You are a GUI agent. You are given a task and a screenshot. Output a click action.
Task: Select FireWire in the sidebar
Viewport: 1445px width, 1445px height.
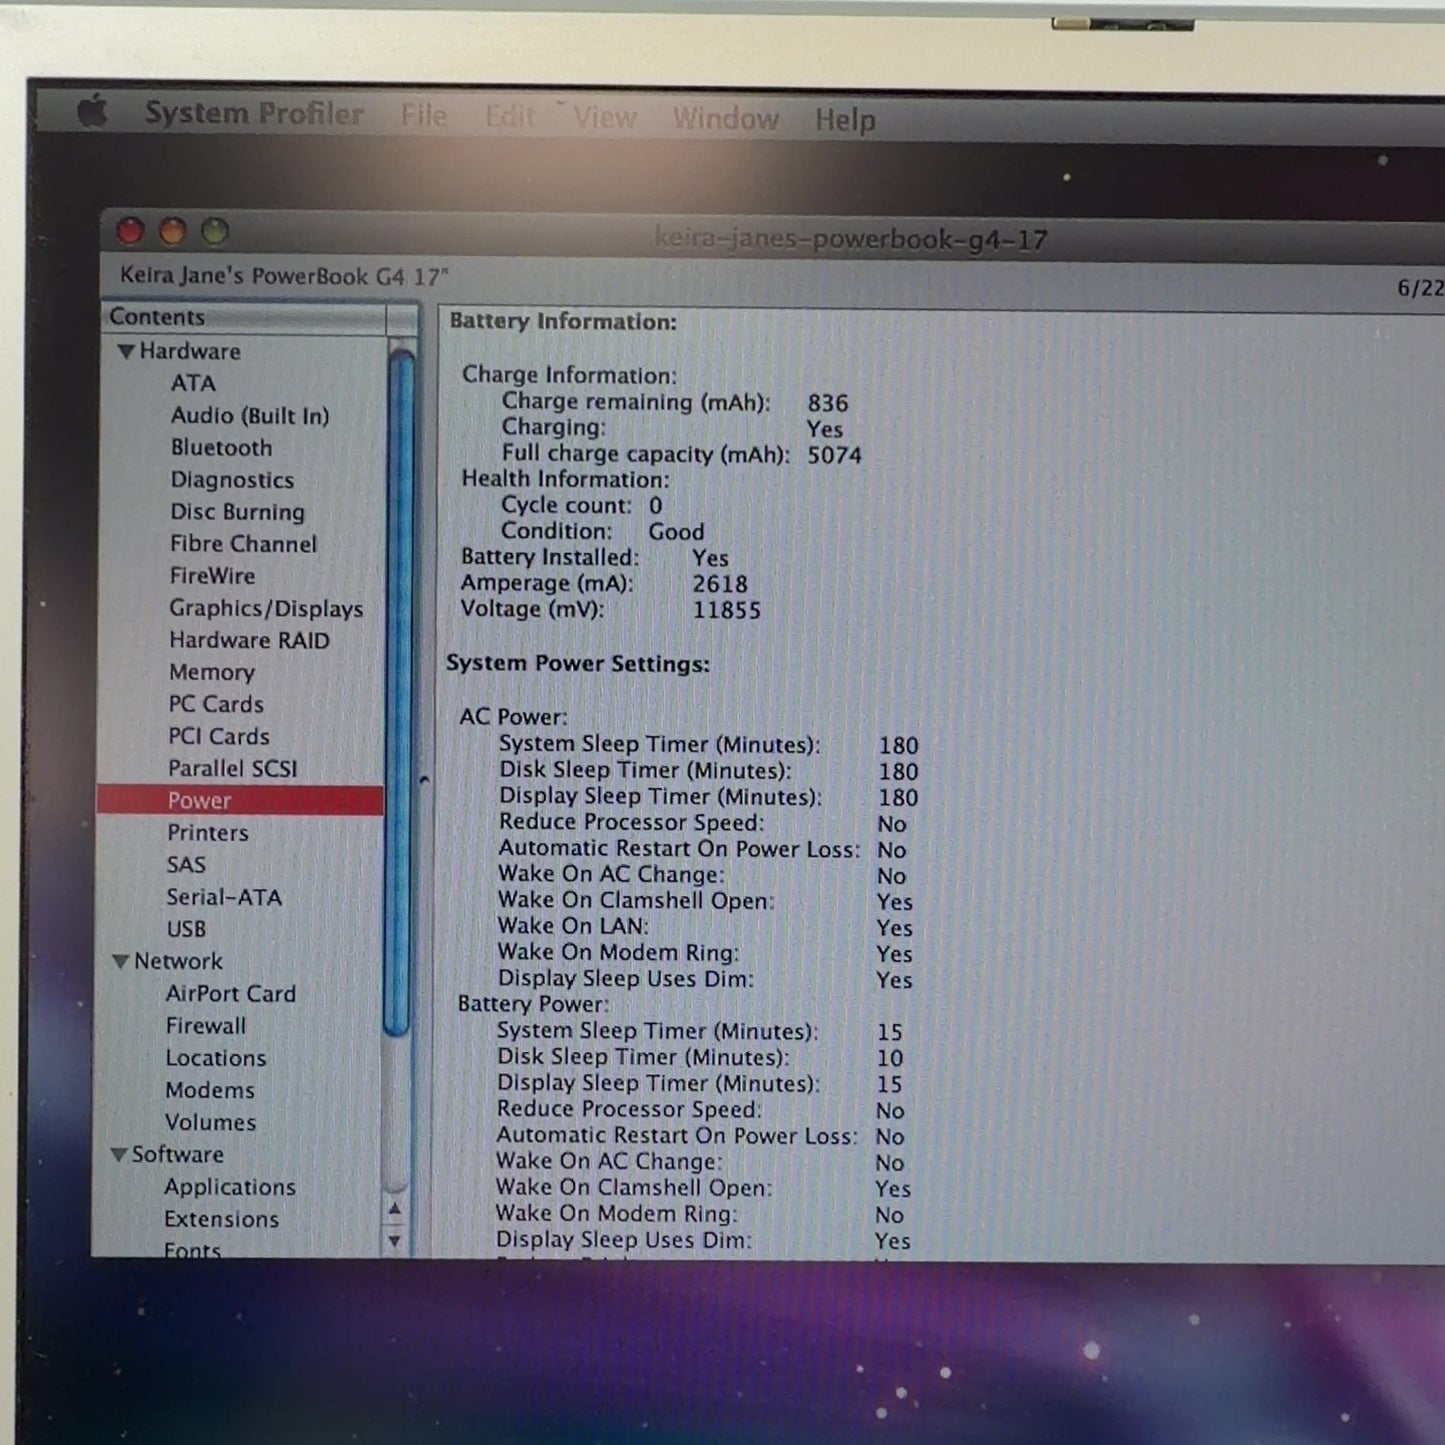212,576
